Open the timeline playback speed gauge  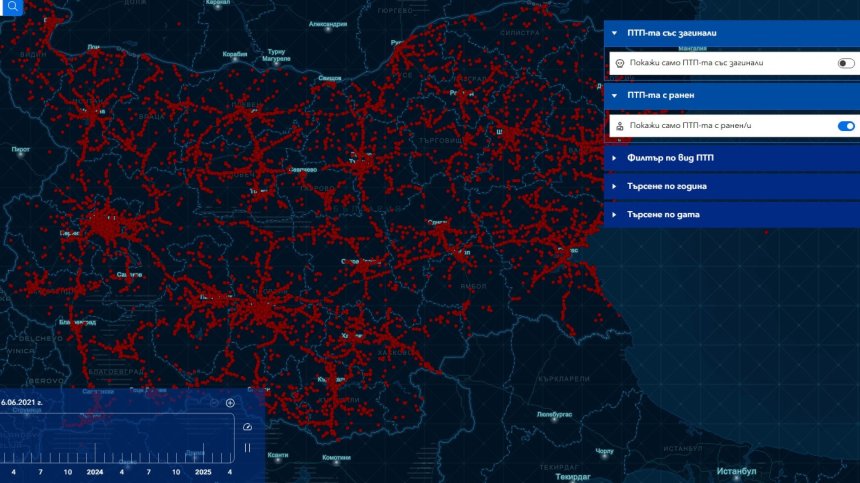click(x=247, y=426)
